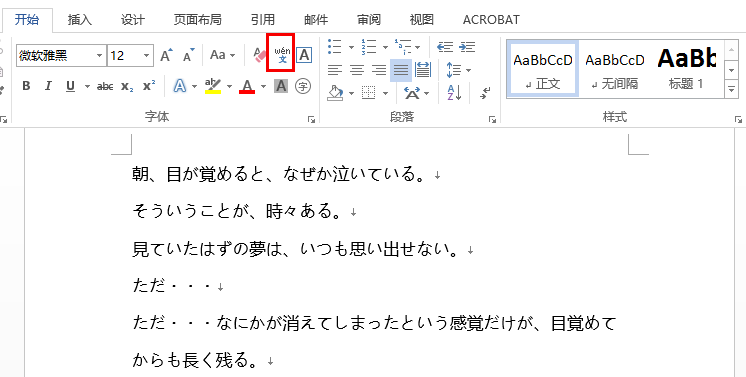Expand font color dropdown arrow
746x377 pixels.
[x=263, y=87]
